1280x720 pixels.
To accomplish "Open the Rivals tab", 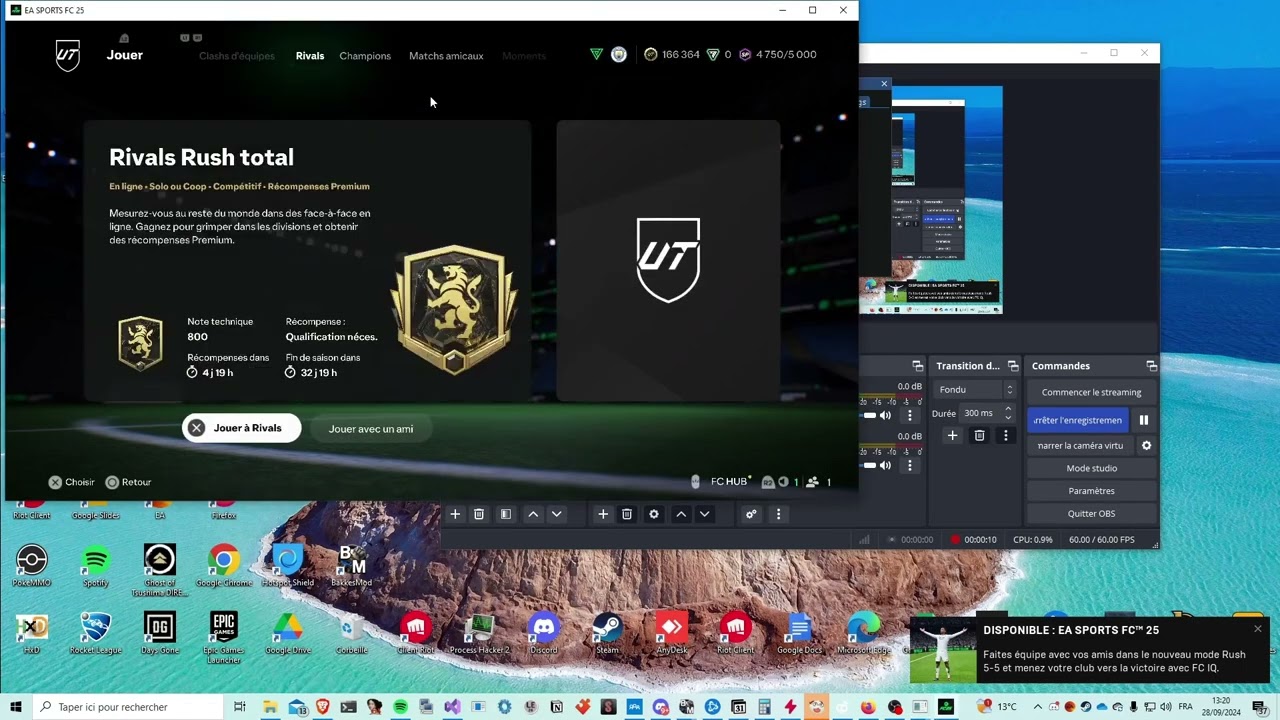I will click(x=310, y=56).
